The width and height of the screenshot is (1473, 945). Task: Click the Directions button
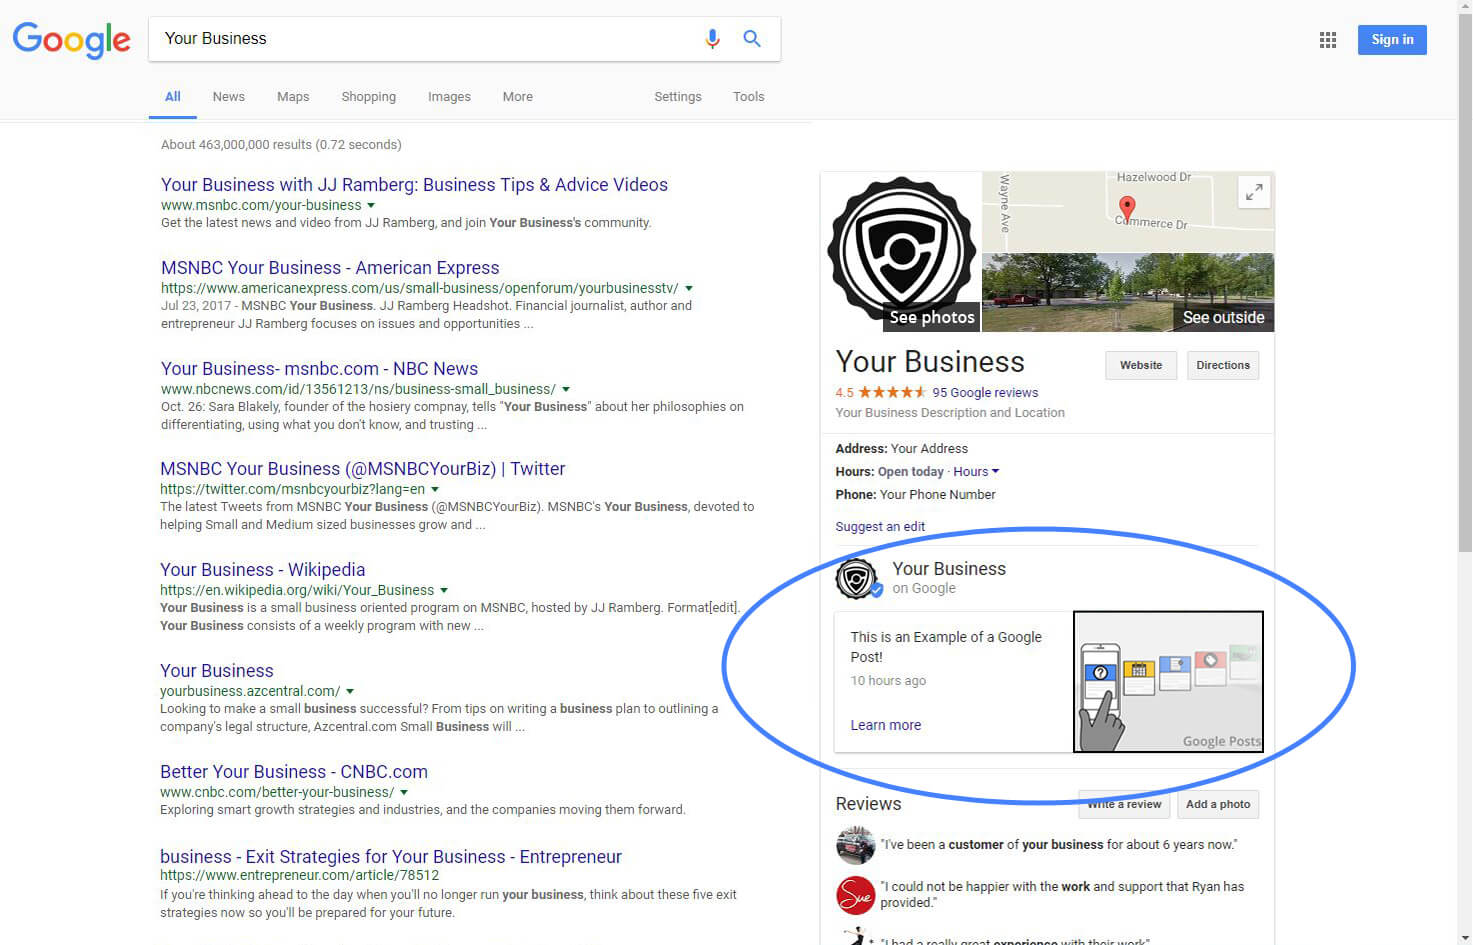(x=1222, y=365)
